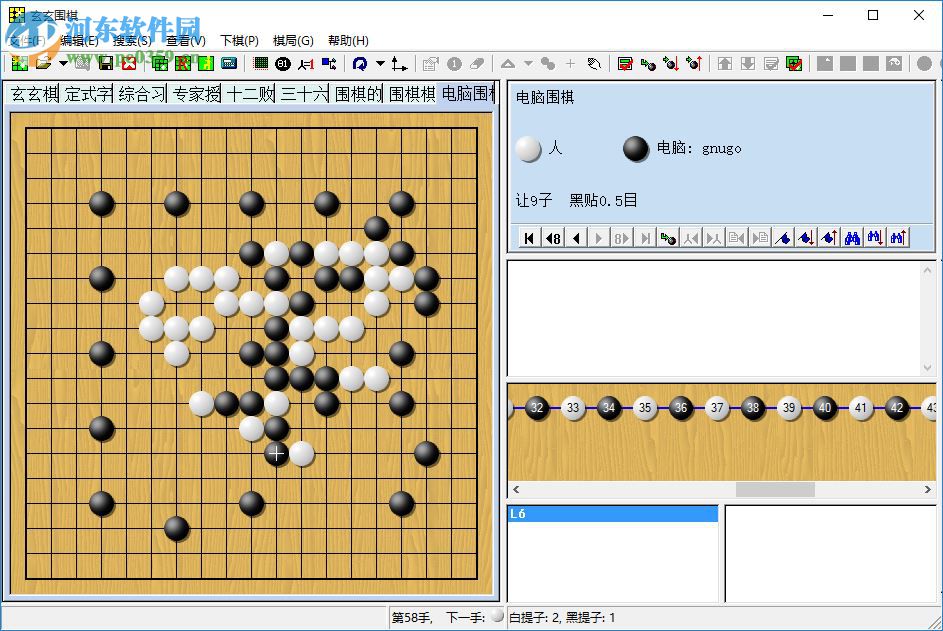The width and height of the screenshot is (943, 631).
Task: Toggle board coordinates display
Action: 261,63
